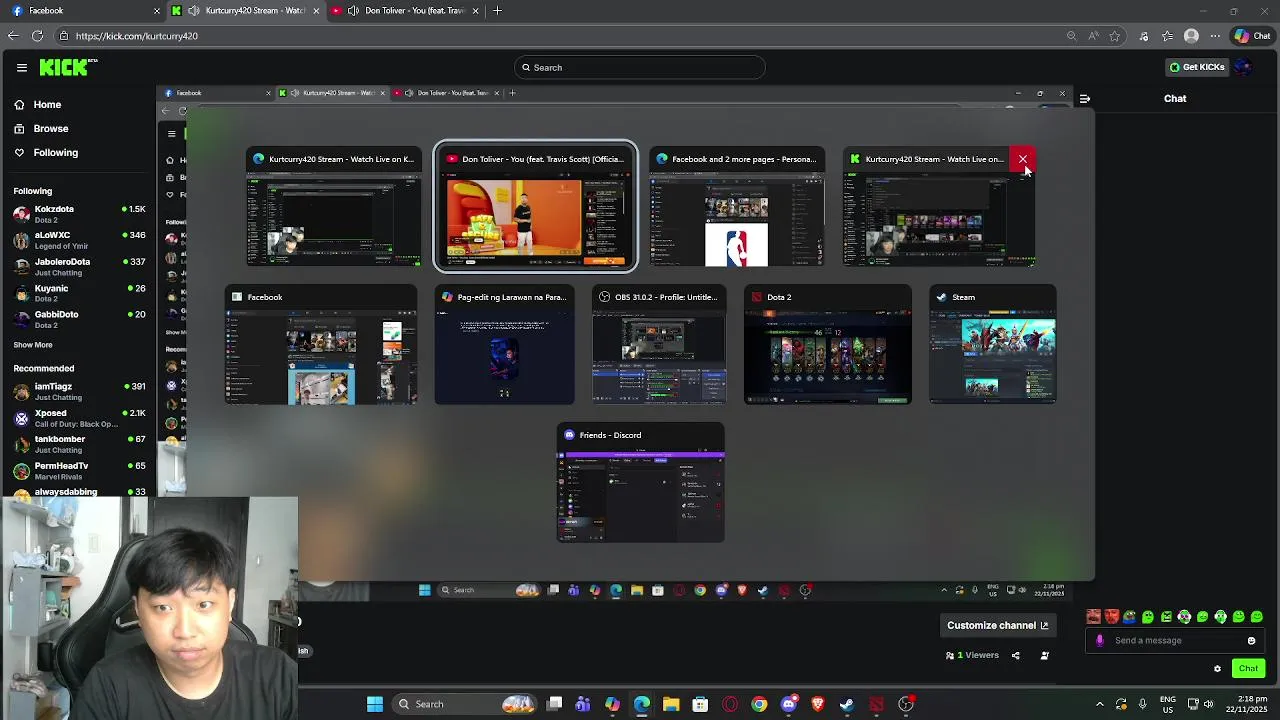Toggle the volume icon in the system tray
This screenshot has height=720, width=1280.
[x=1207, y=704]
